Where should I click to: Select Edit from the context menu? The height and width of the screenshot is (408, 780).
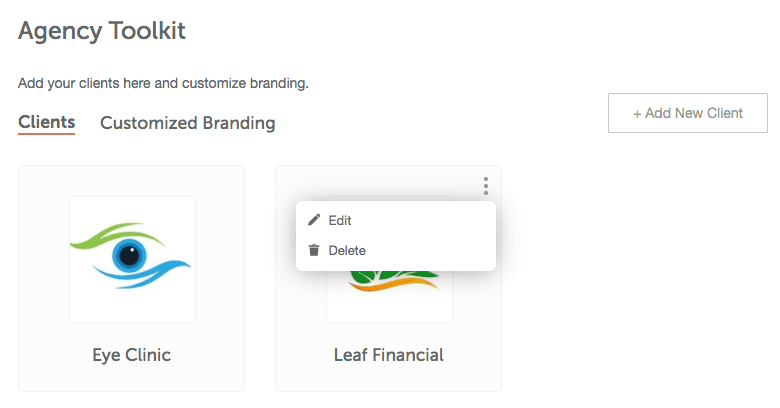click(340, 220)
